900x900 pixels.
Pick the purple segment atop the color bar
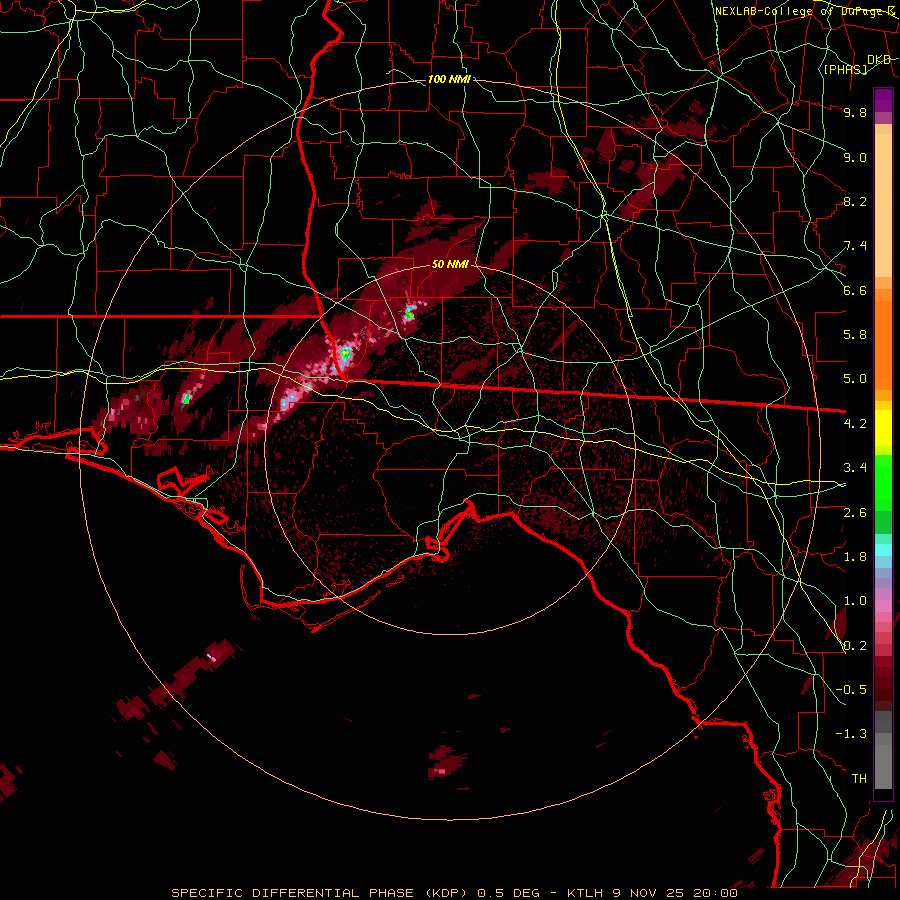click(x=883, y=100)
